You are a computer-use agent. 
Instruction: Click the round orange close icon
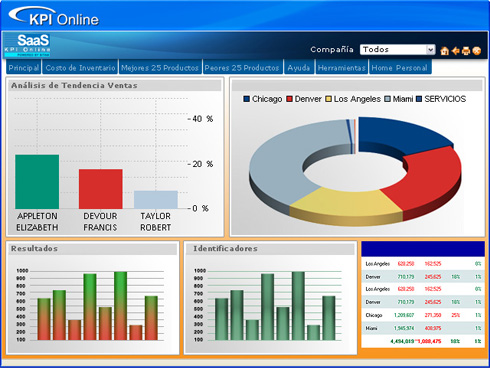pos(477,51)
